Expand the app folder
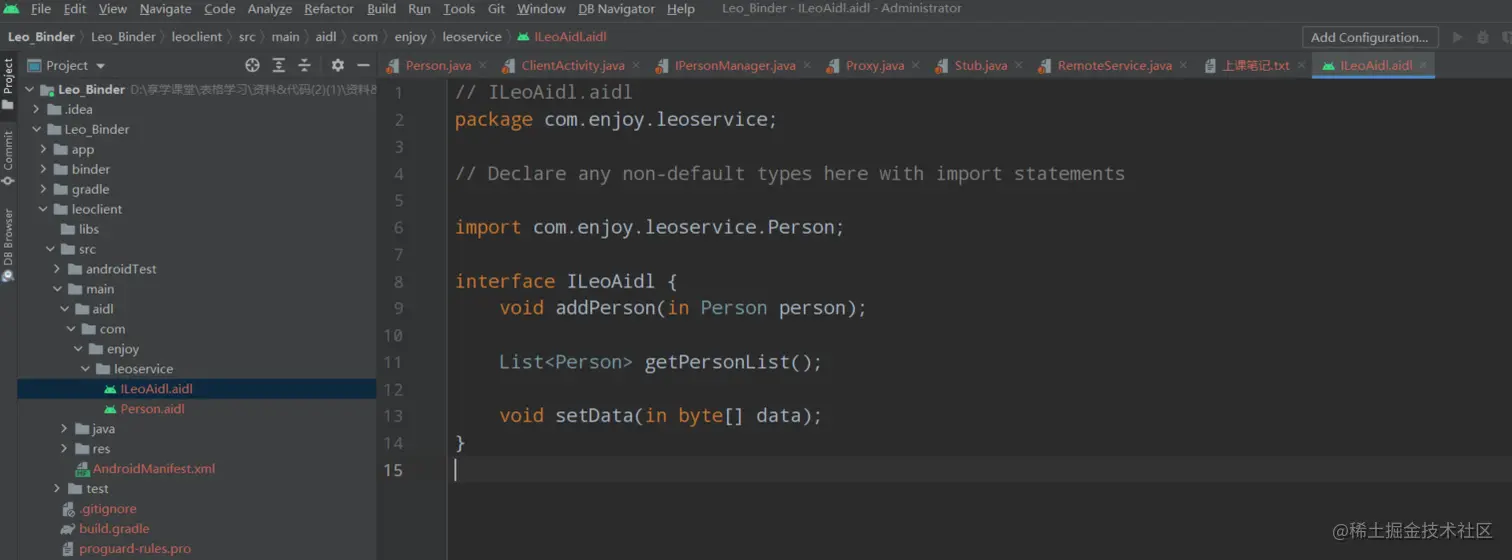1512x560 pixels. tap(44, 149)
